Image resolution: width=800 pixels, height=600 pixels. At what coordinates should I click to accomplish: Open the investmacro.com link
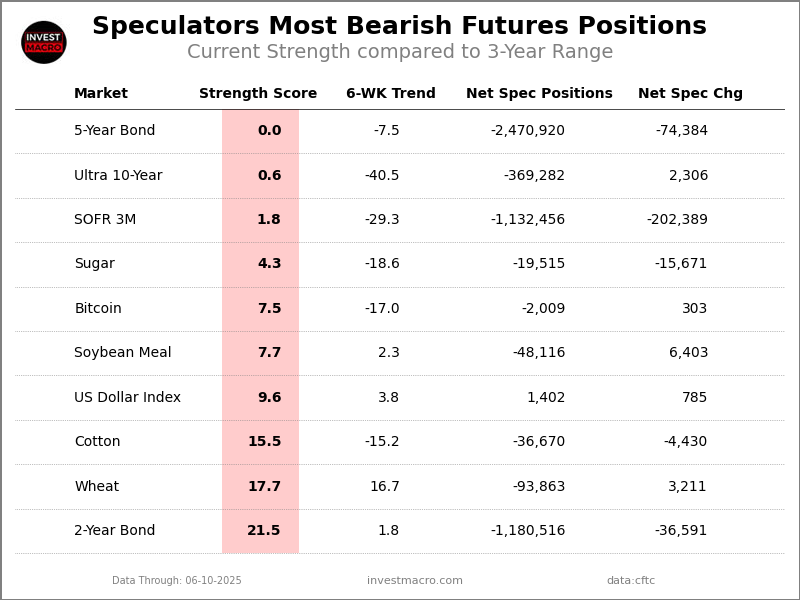414,581
